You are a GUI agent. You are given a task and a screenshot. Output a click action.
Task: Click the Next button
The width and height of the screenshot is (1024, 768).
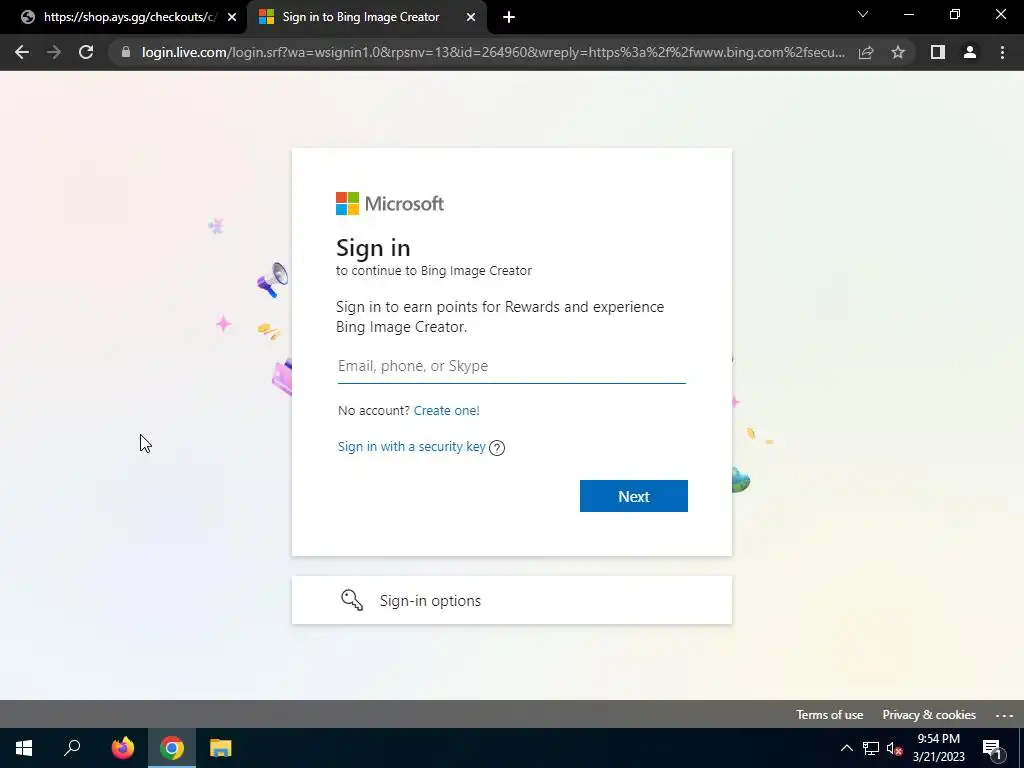pos(633,496)
